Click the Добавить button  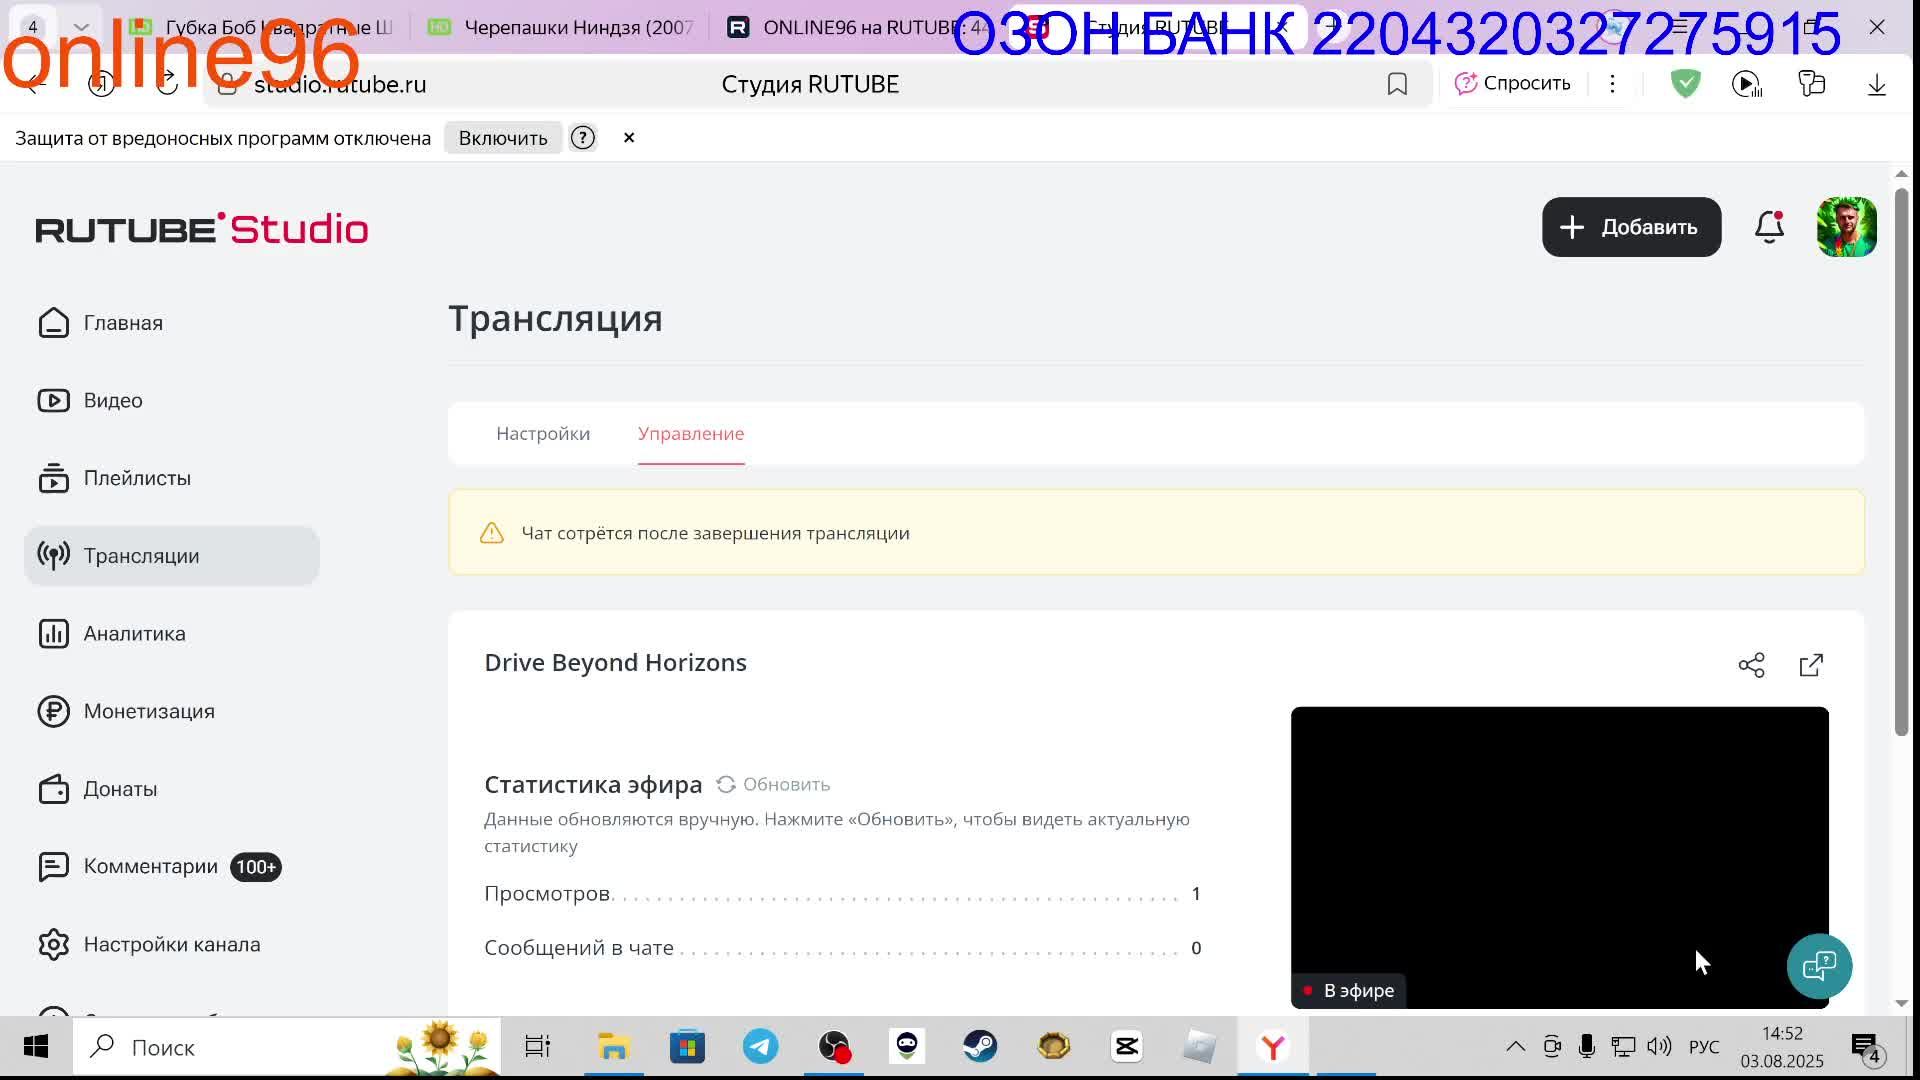[1631, 227]
